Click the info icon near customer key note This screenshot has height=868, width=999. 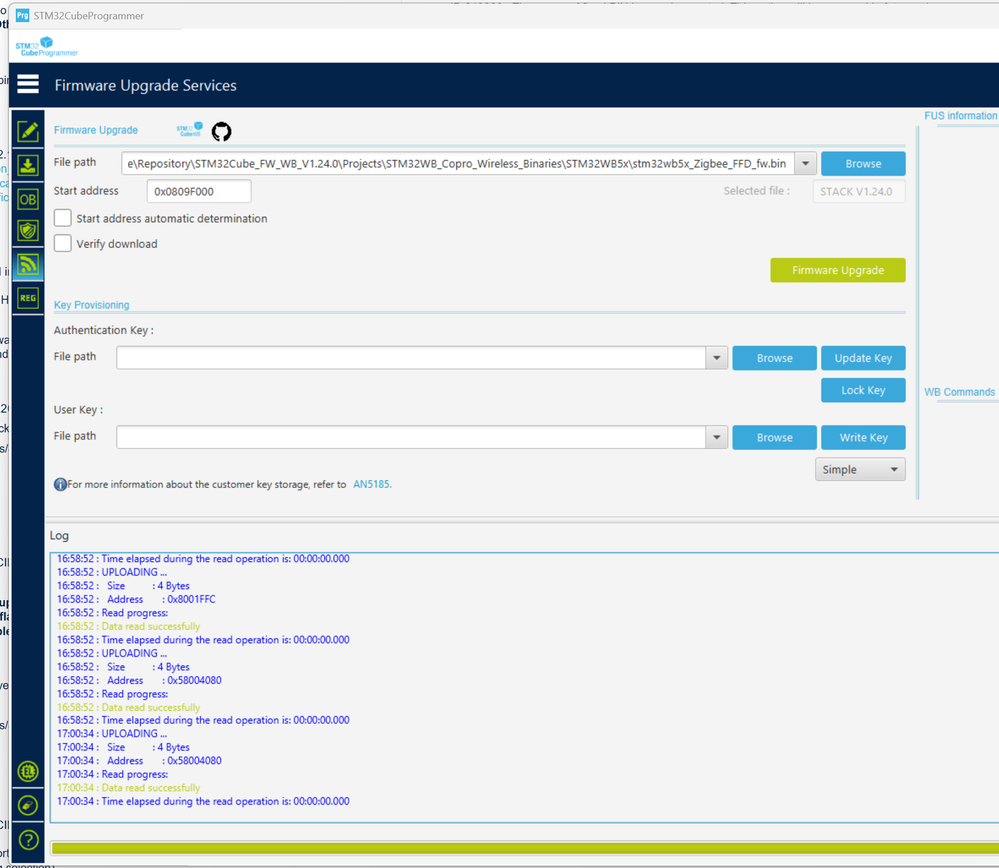coord(60,484)
